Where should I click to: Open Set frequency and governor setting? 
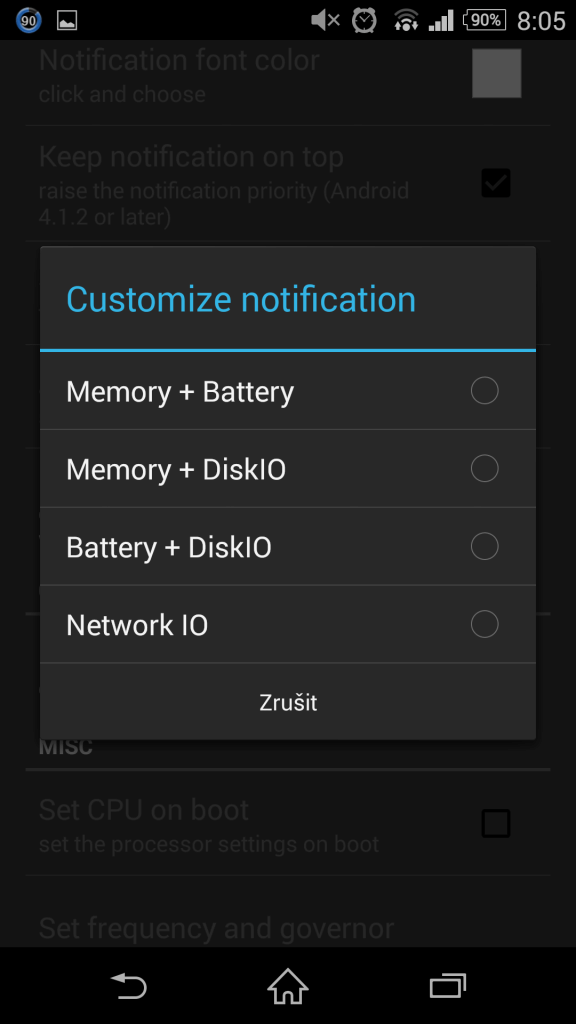pos(216,927)
